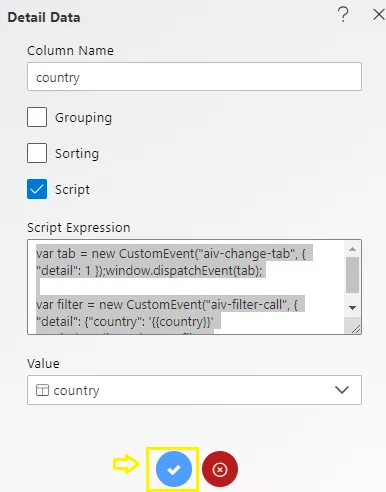Click the Detail Data title text
This screenshot has height=492, width=386.
(x=44, y=17)
